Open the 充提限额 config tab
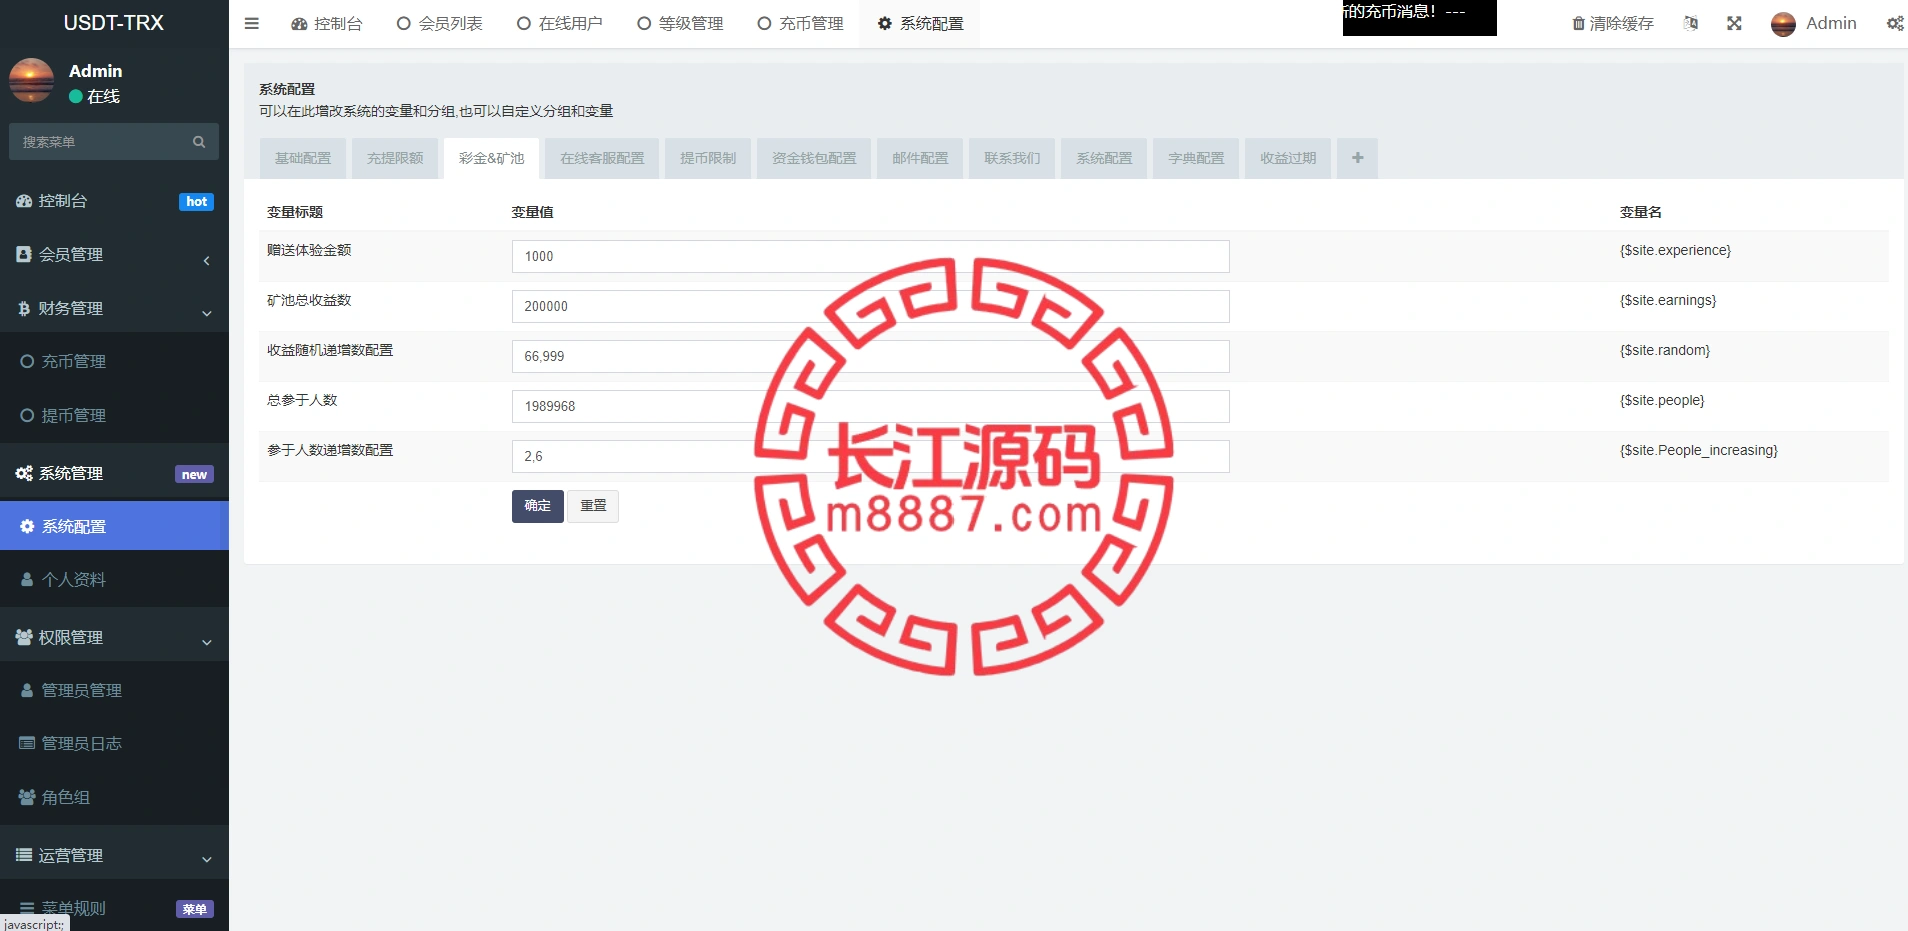The height and width of the screenshot is (931, 1908). tap(395, 158)
